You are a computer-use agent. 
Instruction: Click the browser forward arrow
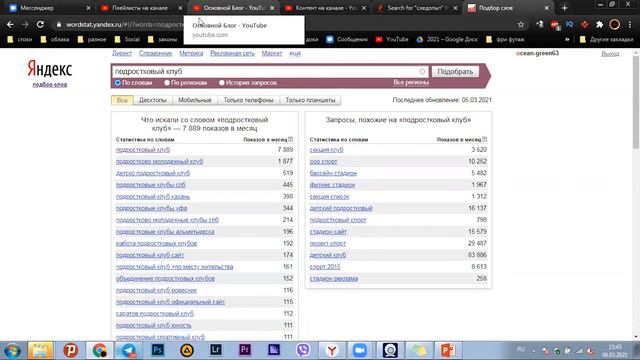coord(25,24)
